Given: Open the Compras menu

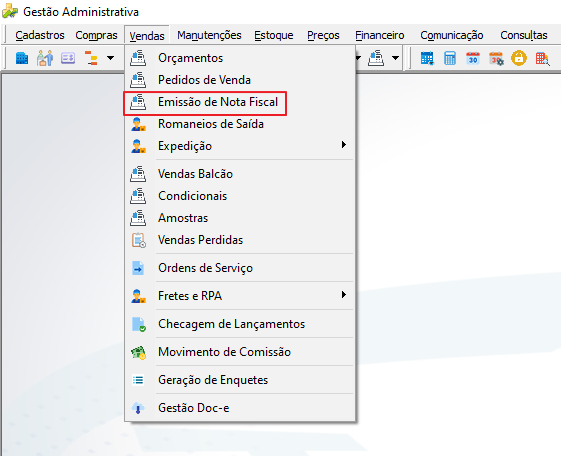Looking at the screenshot, I should click(x=96, y=35).
